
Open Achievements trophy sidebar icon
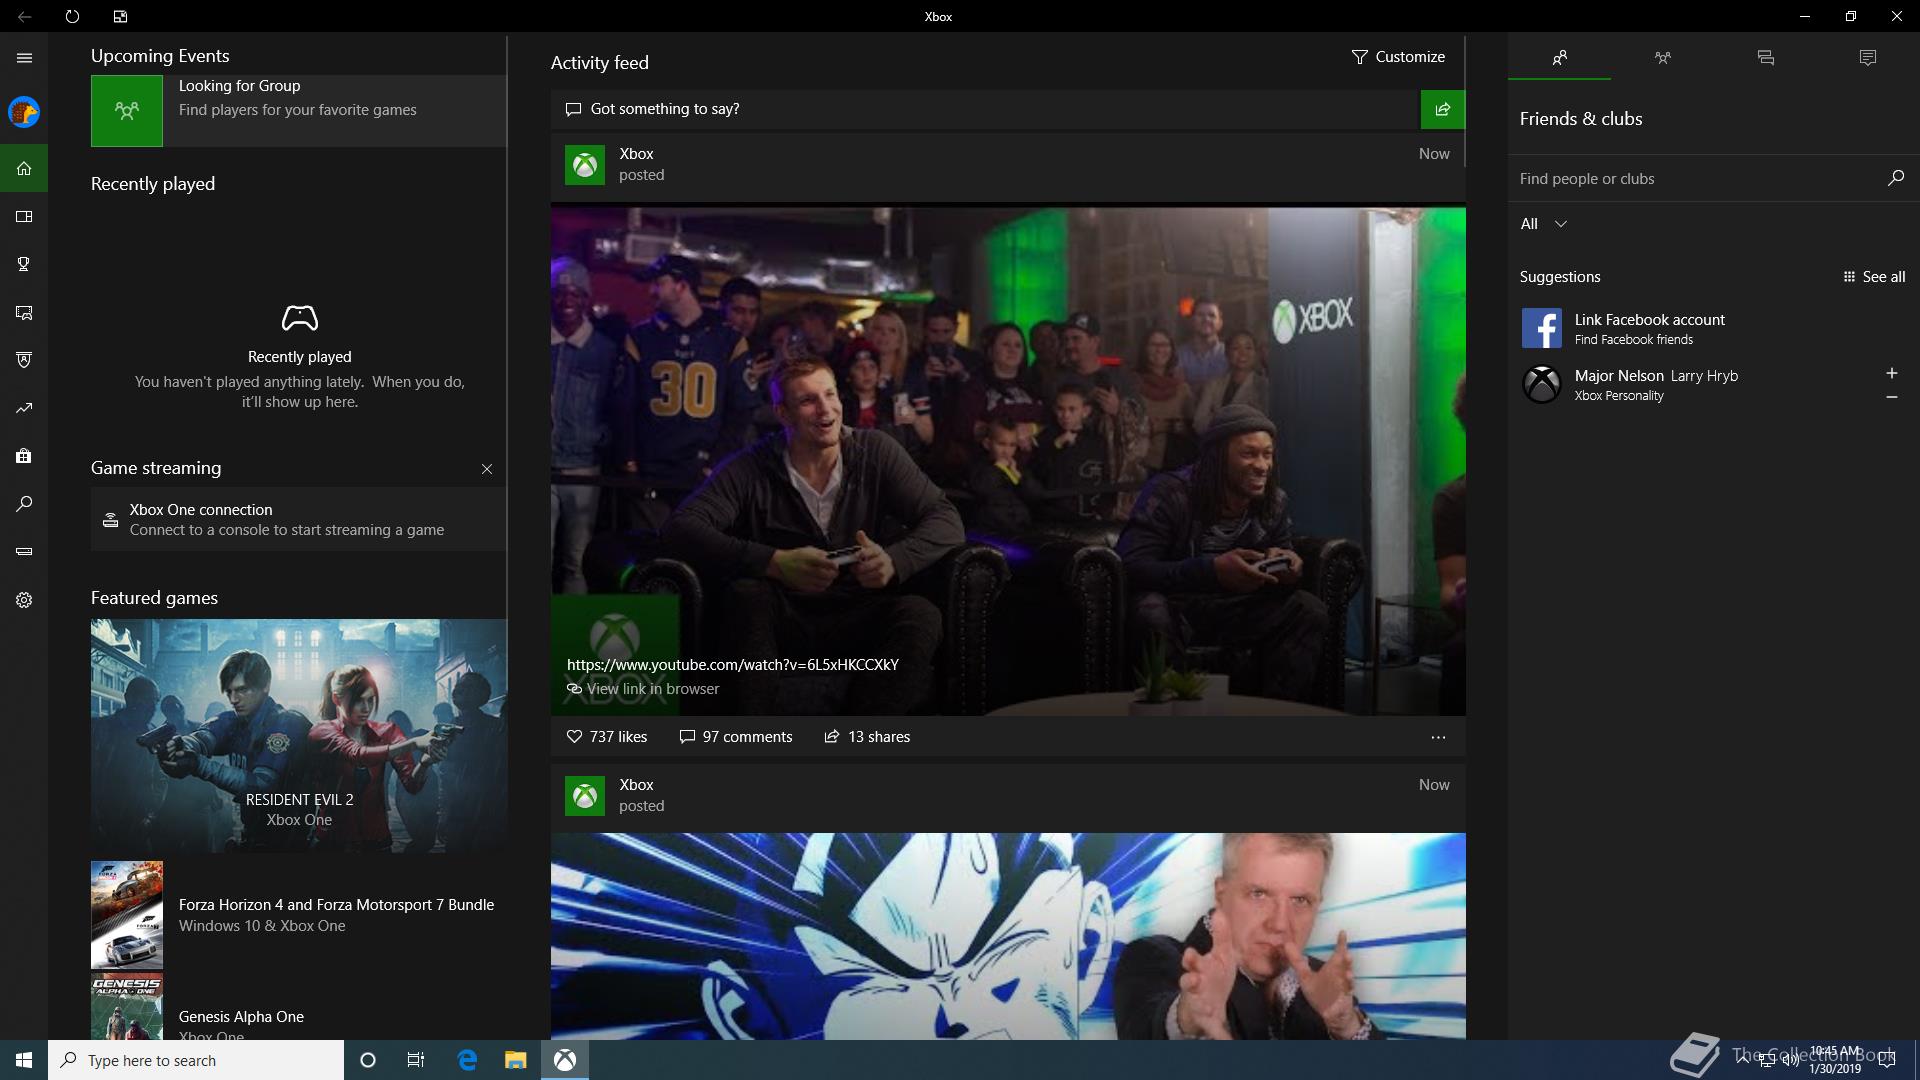[24, 264]
